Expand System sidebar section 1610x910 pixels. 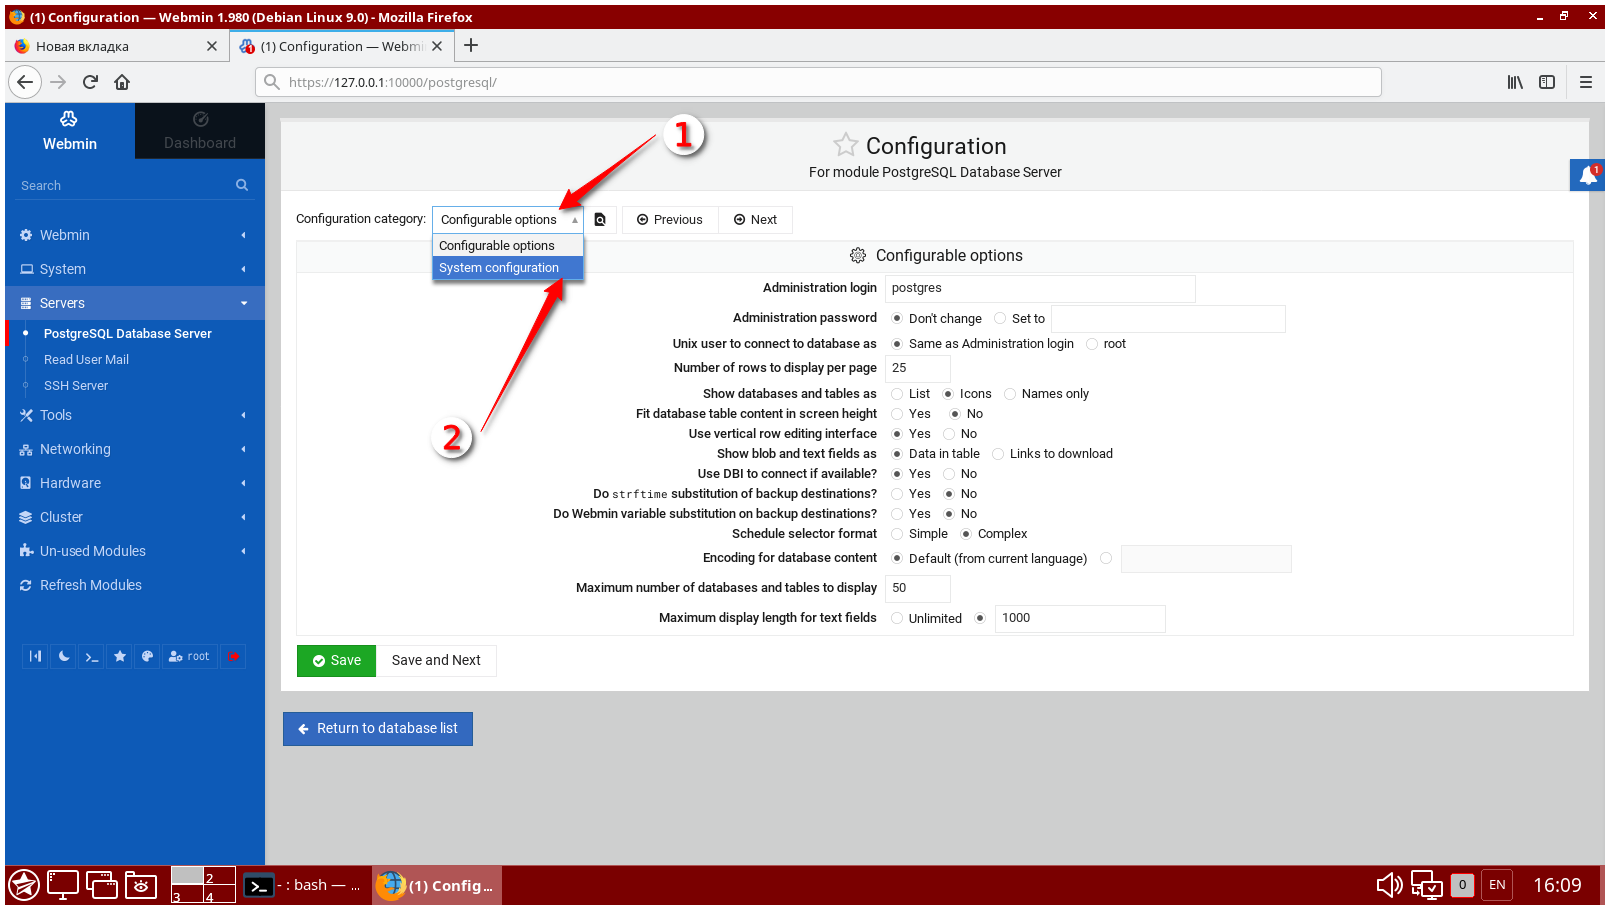pyautogui.click(x=135, y=269)
